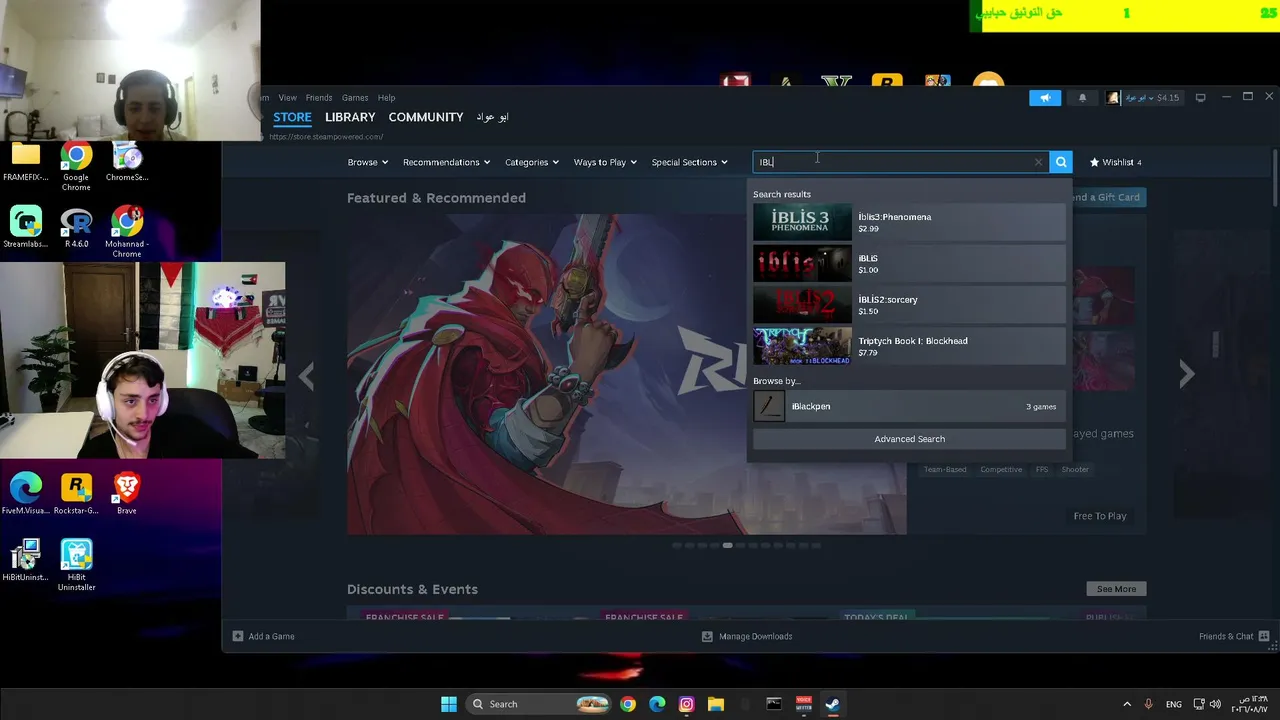Open the Friends menu
The image size is (1280, 720).
pos(319,98)
